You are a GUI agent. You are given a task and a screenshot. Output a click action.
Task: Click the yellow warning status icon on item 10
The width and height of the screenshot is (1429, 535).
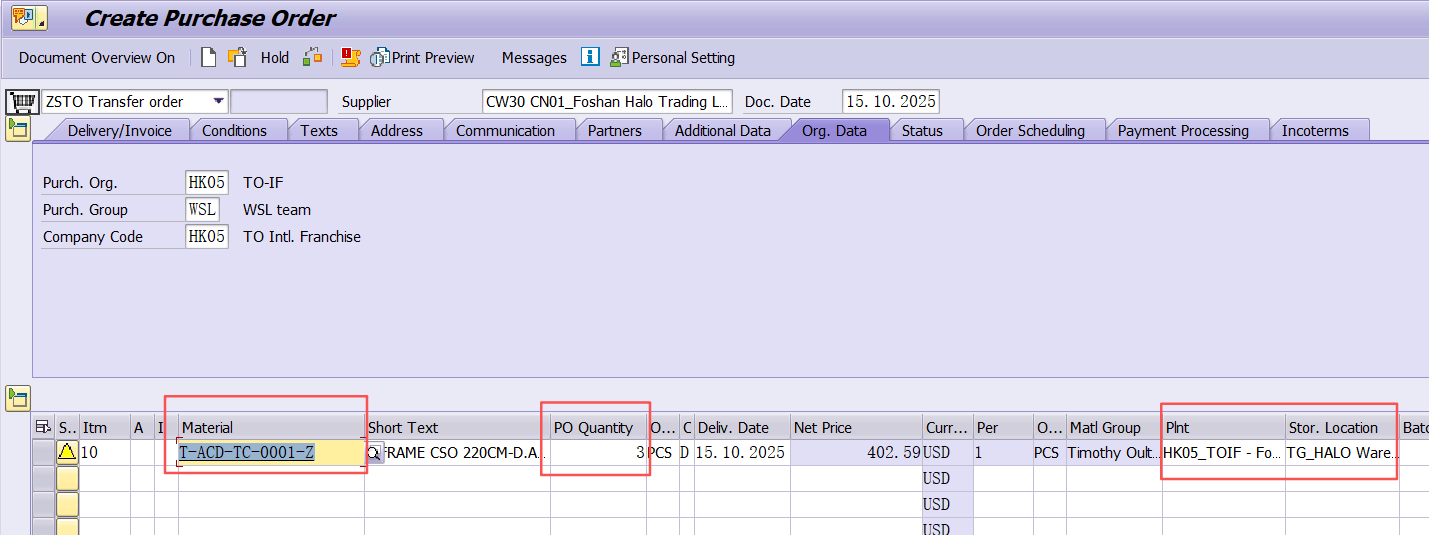pos(67,453)
